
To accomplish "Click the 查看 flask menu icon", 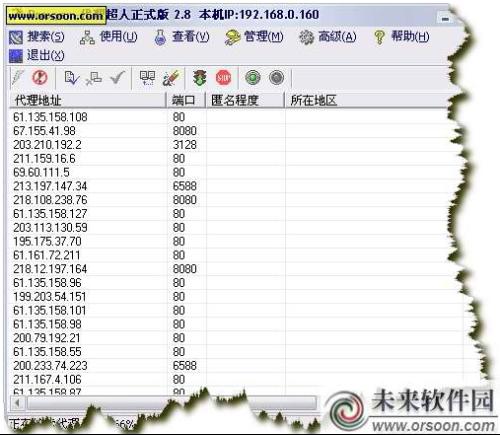I will [x=160, y=38].
